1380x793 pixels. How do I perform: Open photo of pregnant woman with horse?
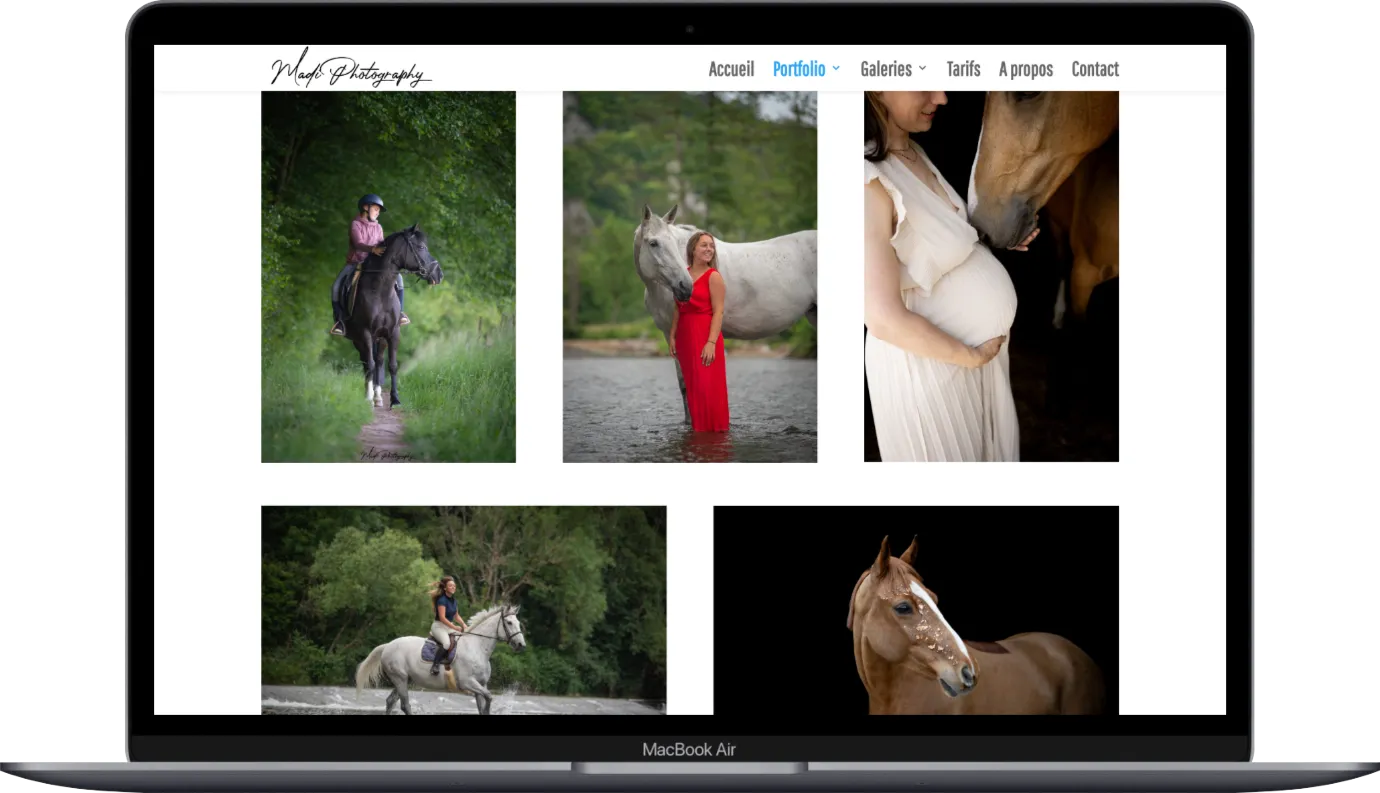click(991, 277)
